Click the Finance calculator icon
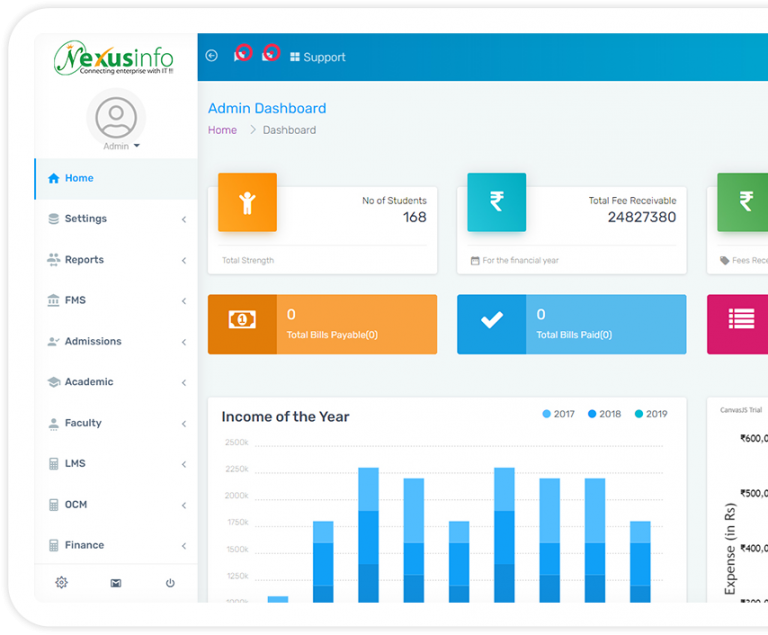768x635 pixels. coord(53,545)
